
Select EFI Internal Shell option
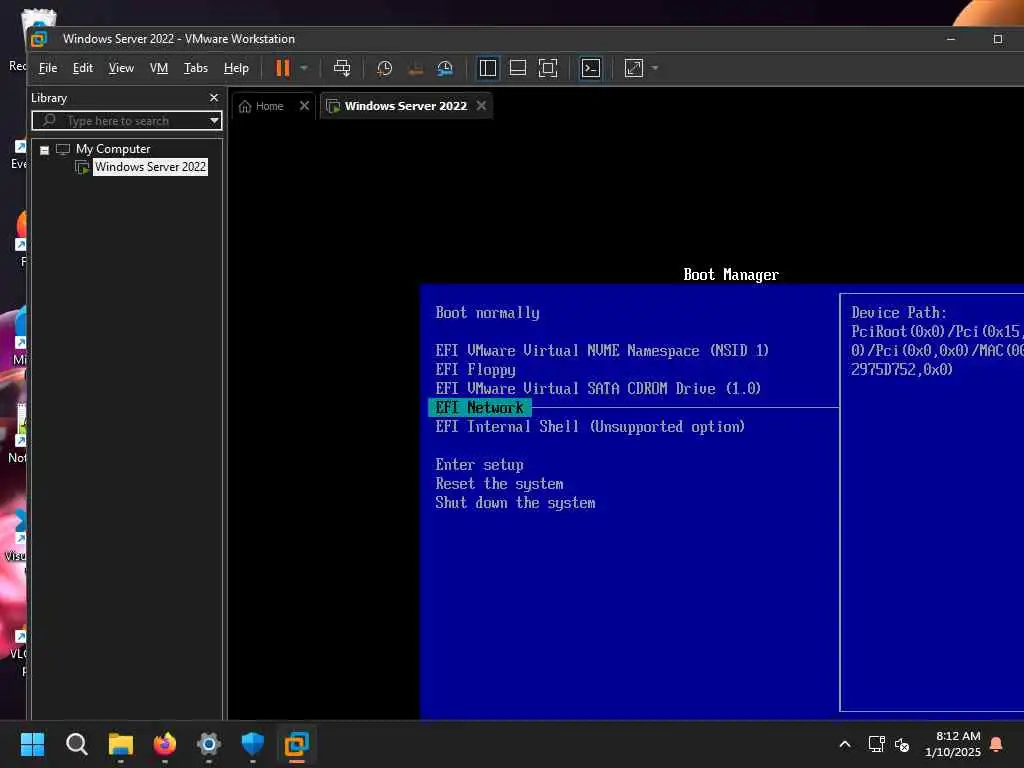[x=590, y=426]
